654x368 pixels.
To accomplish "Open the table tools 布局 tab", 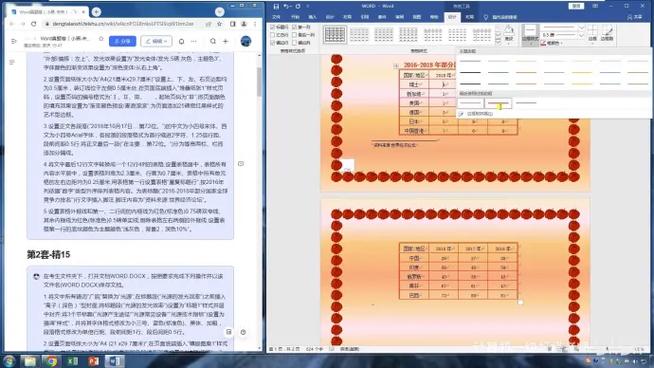I will point(470,17).
